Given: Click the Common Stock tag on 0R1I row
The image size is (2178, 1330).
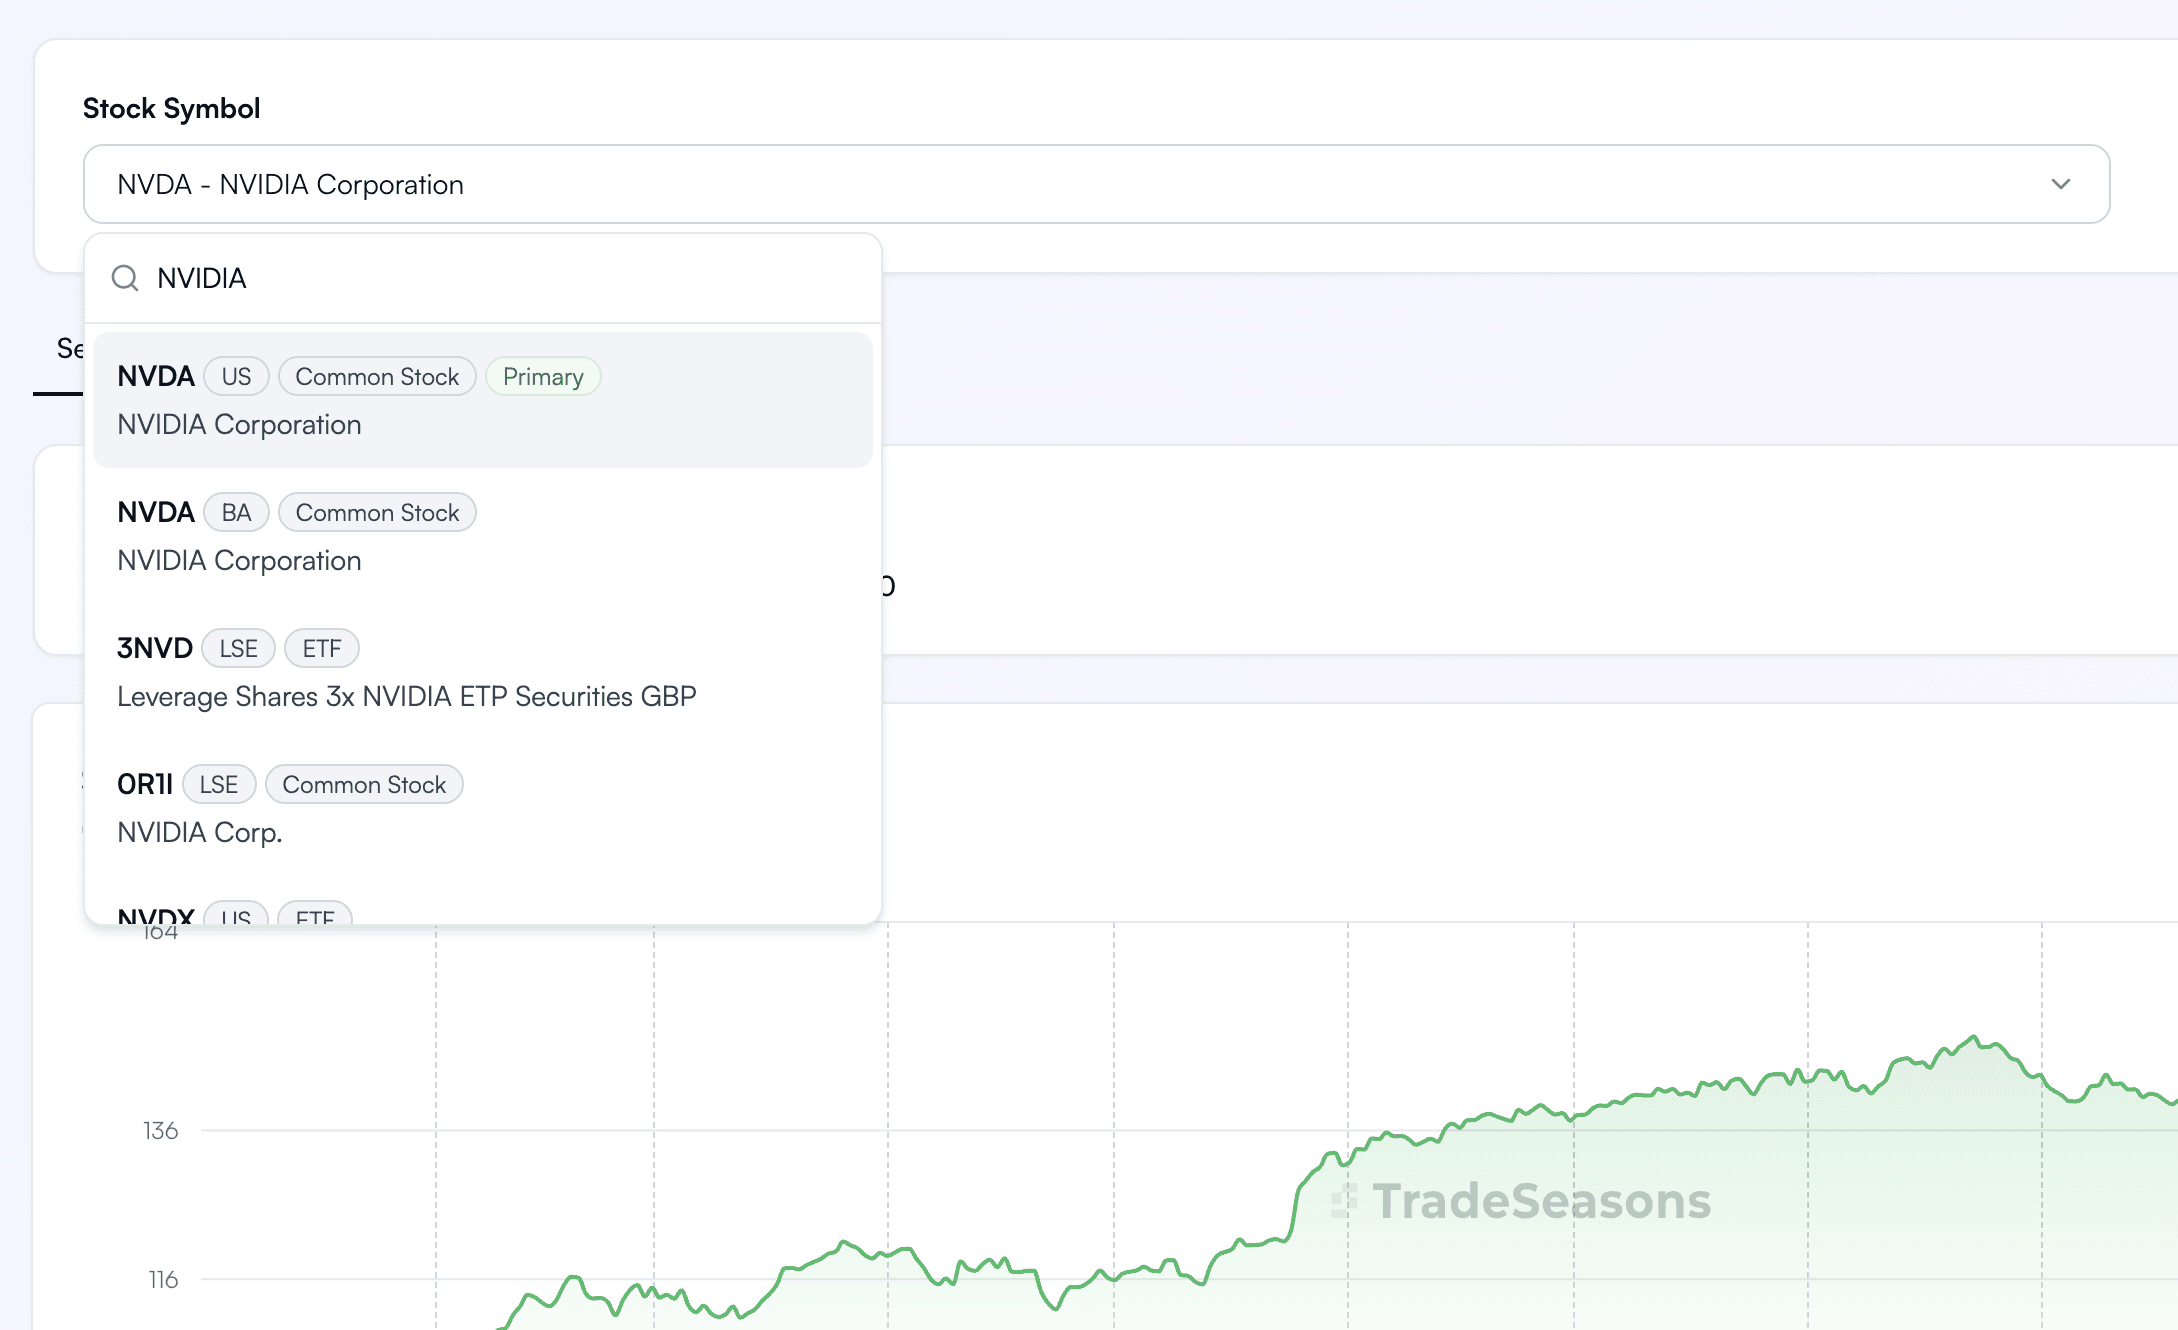Looking at the screenshot, I should [364, 785].
